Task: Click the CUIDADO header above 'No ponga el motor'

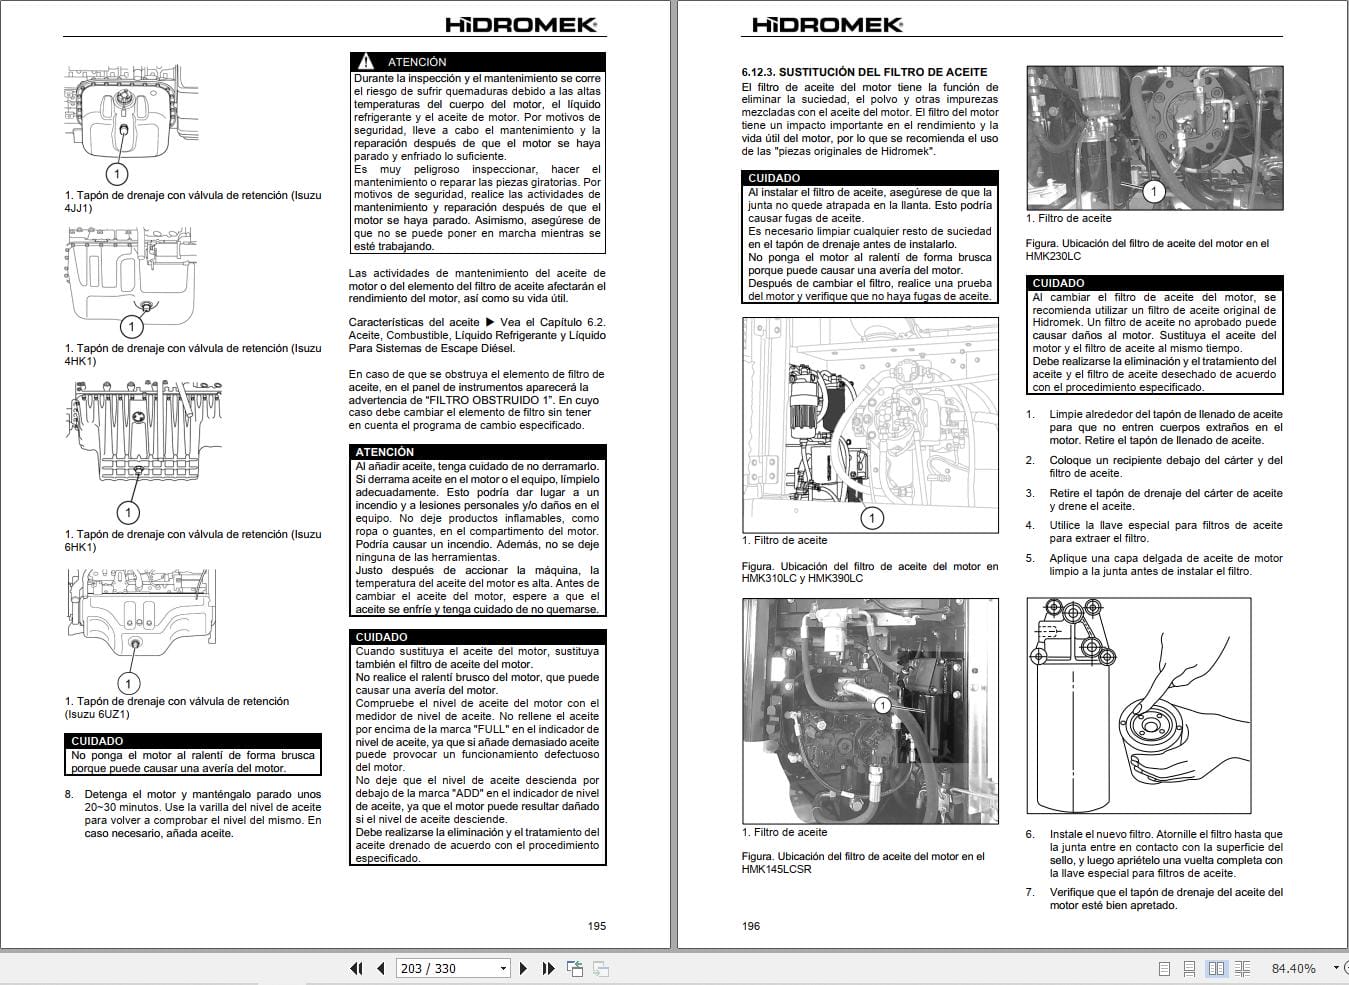Action: (x=194, y=741)
